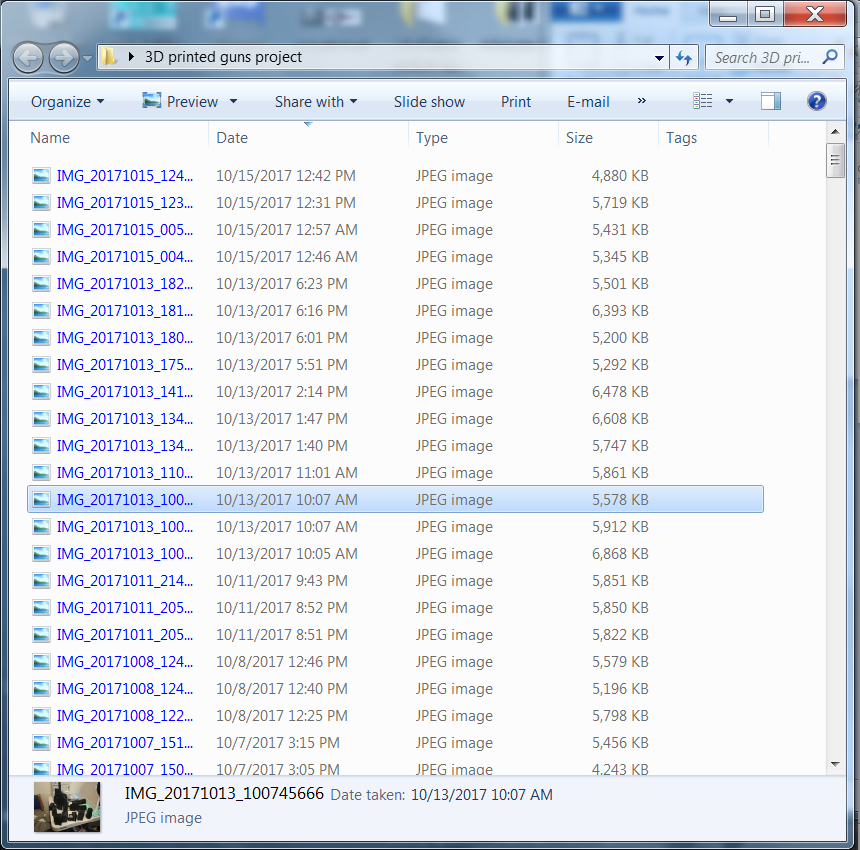Screen dimensions: 860x850
Task: Click image icon of highlighted 5,578 KB file
Action: coord(42,500)
